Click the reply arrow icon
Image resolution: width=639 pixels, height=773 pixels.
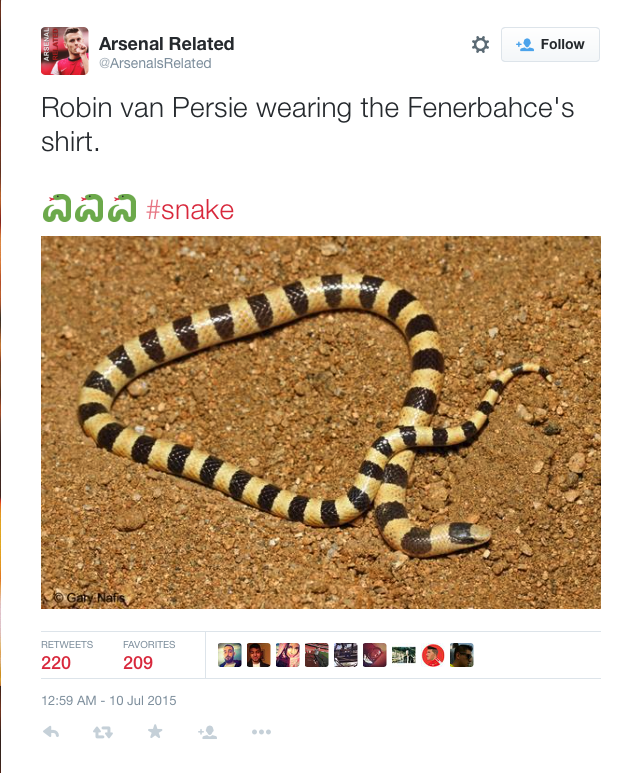pyautogui.click(x=51, y=732)
